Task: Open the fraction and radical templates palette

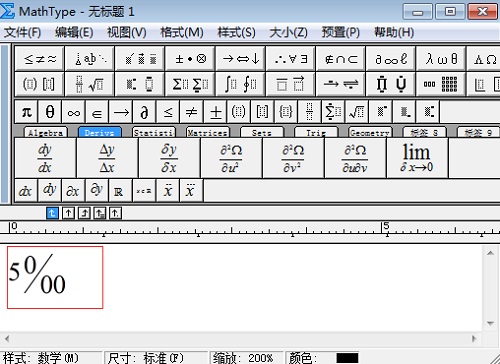Action: tap(90, 84)
